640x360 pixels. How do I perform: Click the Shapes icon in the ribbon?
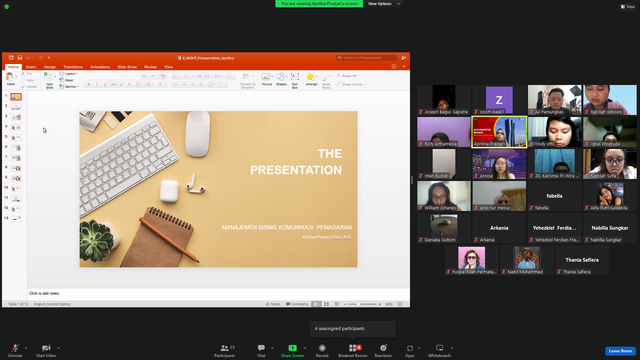[x=281, y=77]
